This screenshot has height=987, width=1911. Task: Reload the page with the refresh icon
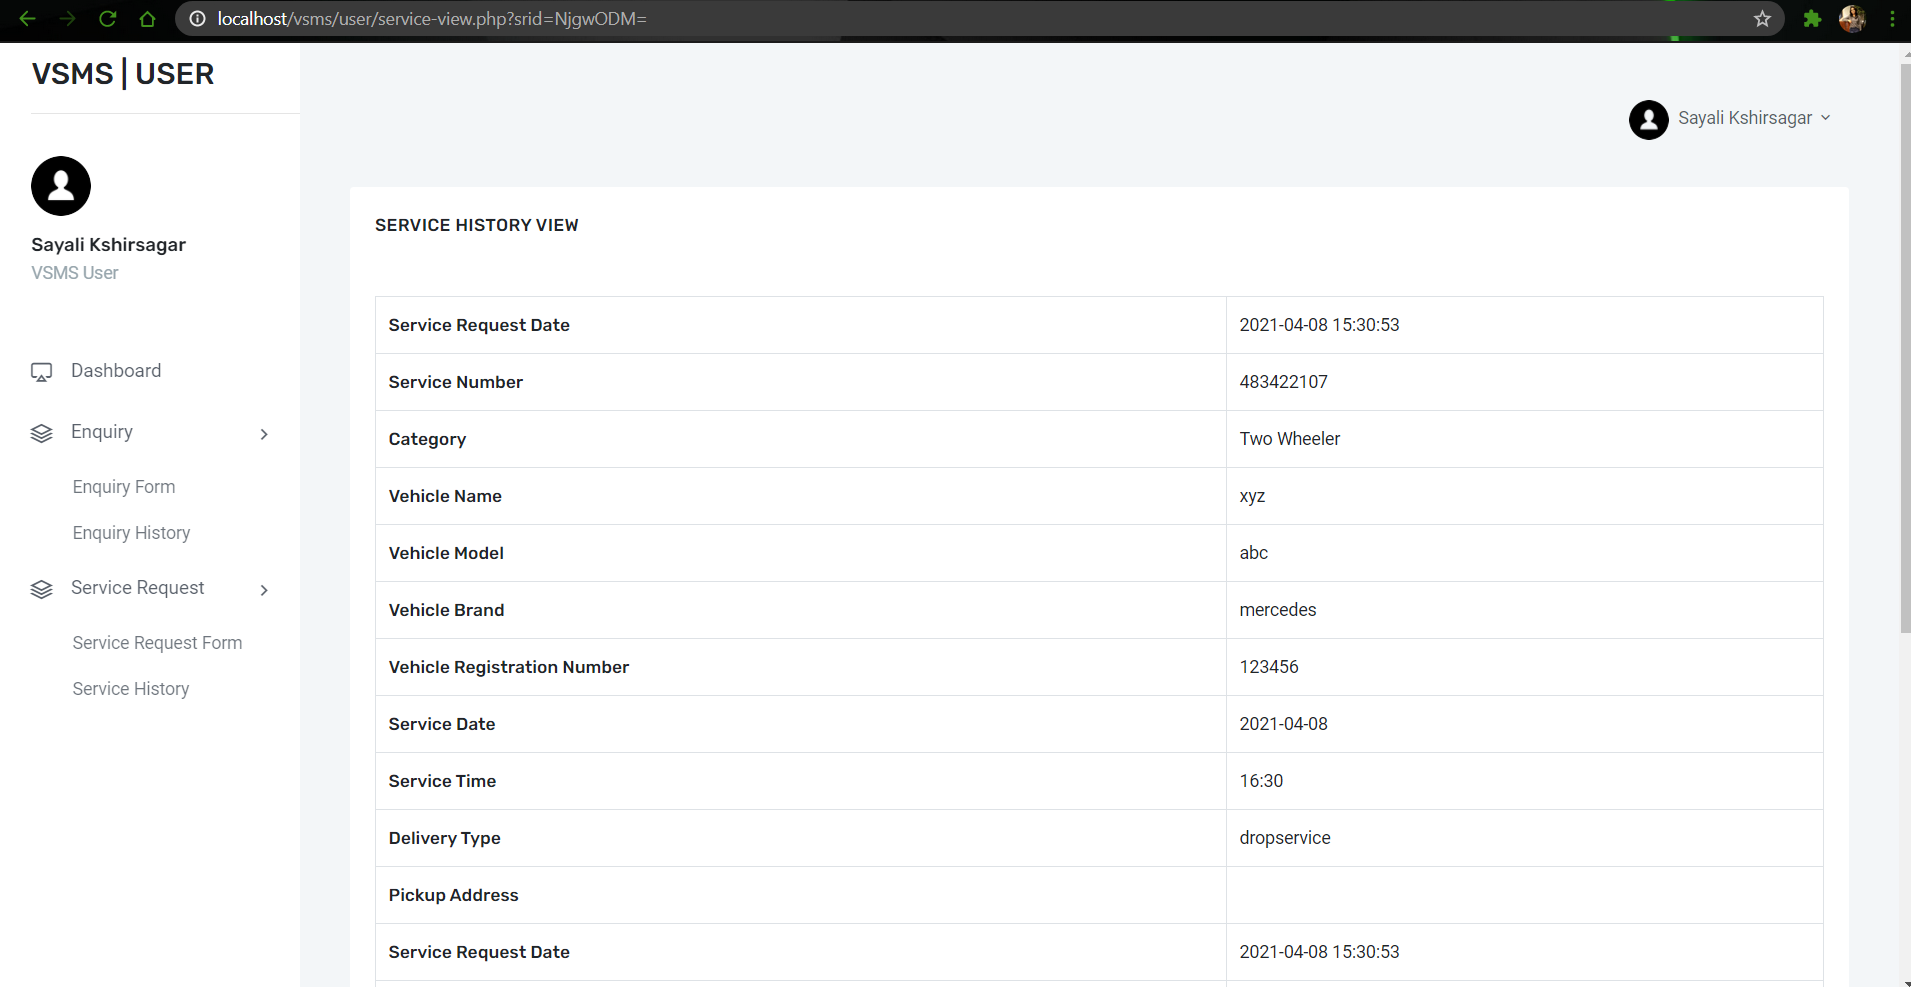tap(108, 18)
